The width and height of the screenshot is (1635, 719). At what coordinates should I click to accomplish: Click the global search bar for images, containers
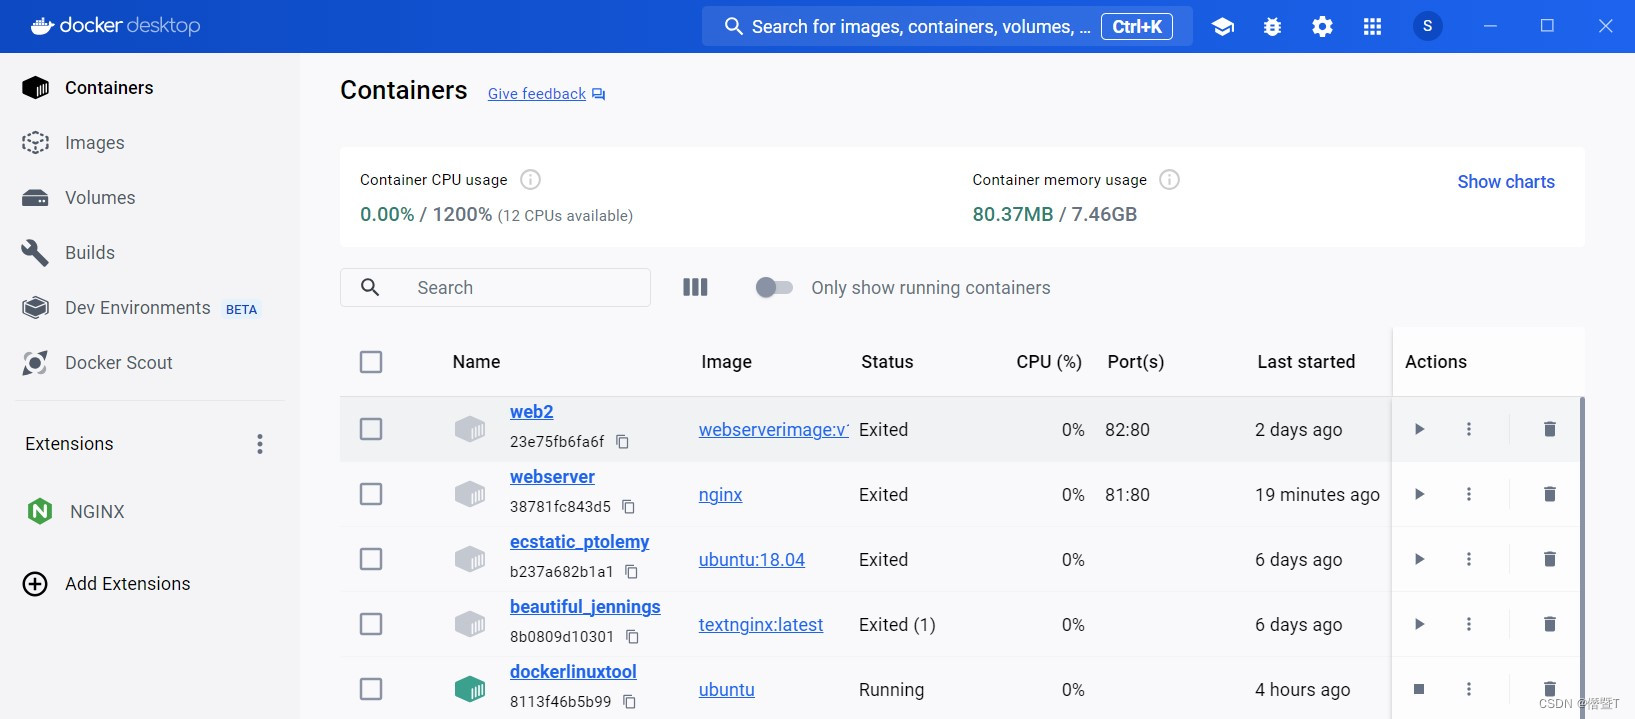[947, 27]
